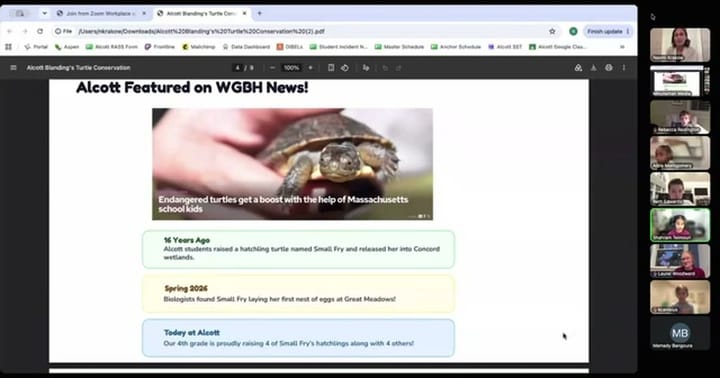Click the address bar file path
The width and height of the screenshot is (720, 378).
tap(201, 31)
